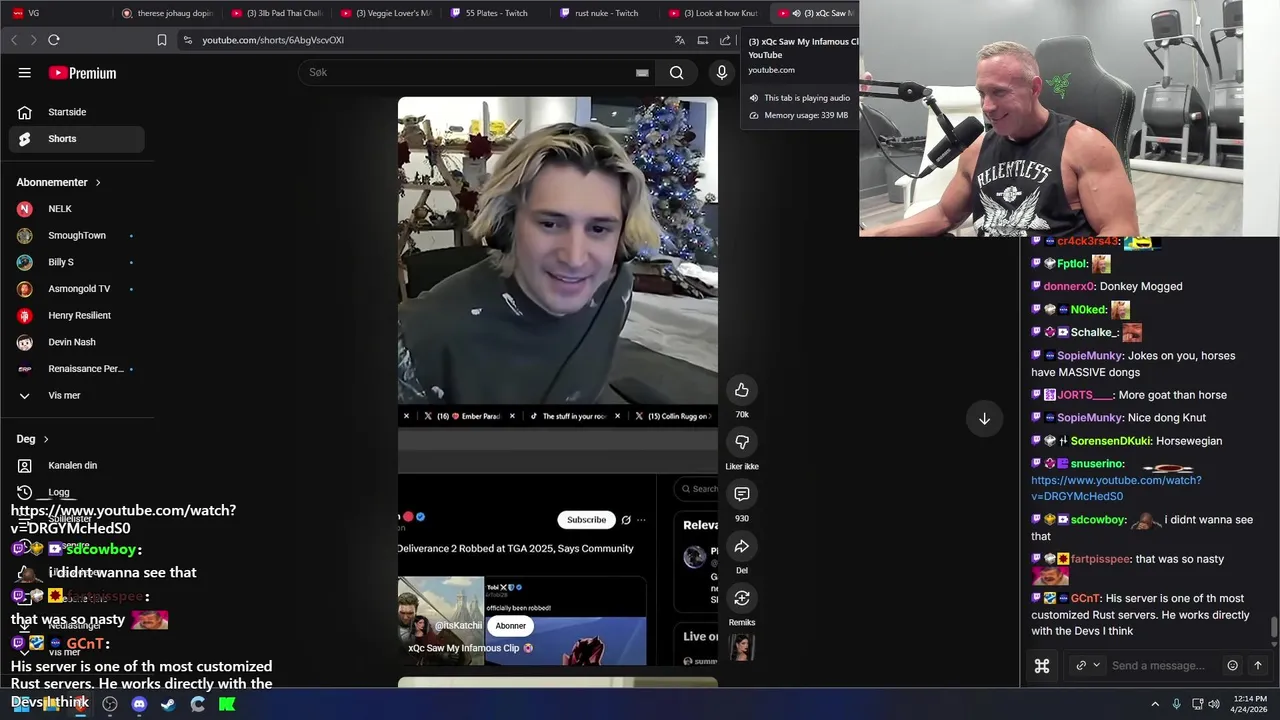Image resolution: width=1280 pixels, height=720 pixels.
Task: Switch to Look at how Knut tab
Action: [x=714, y=13]
